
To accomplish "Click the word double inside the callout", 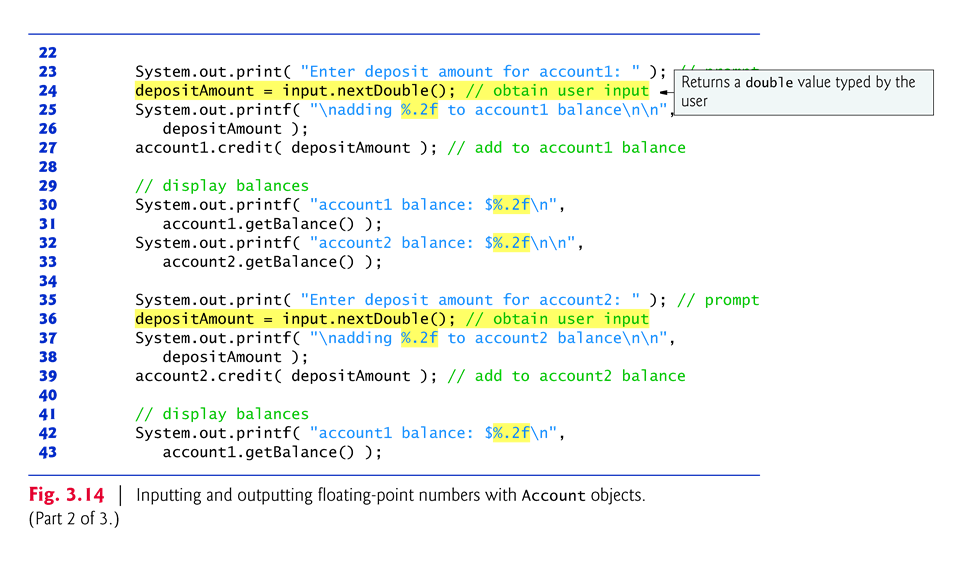I will pos(770,83).
